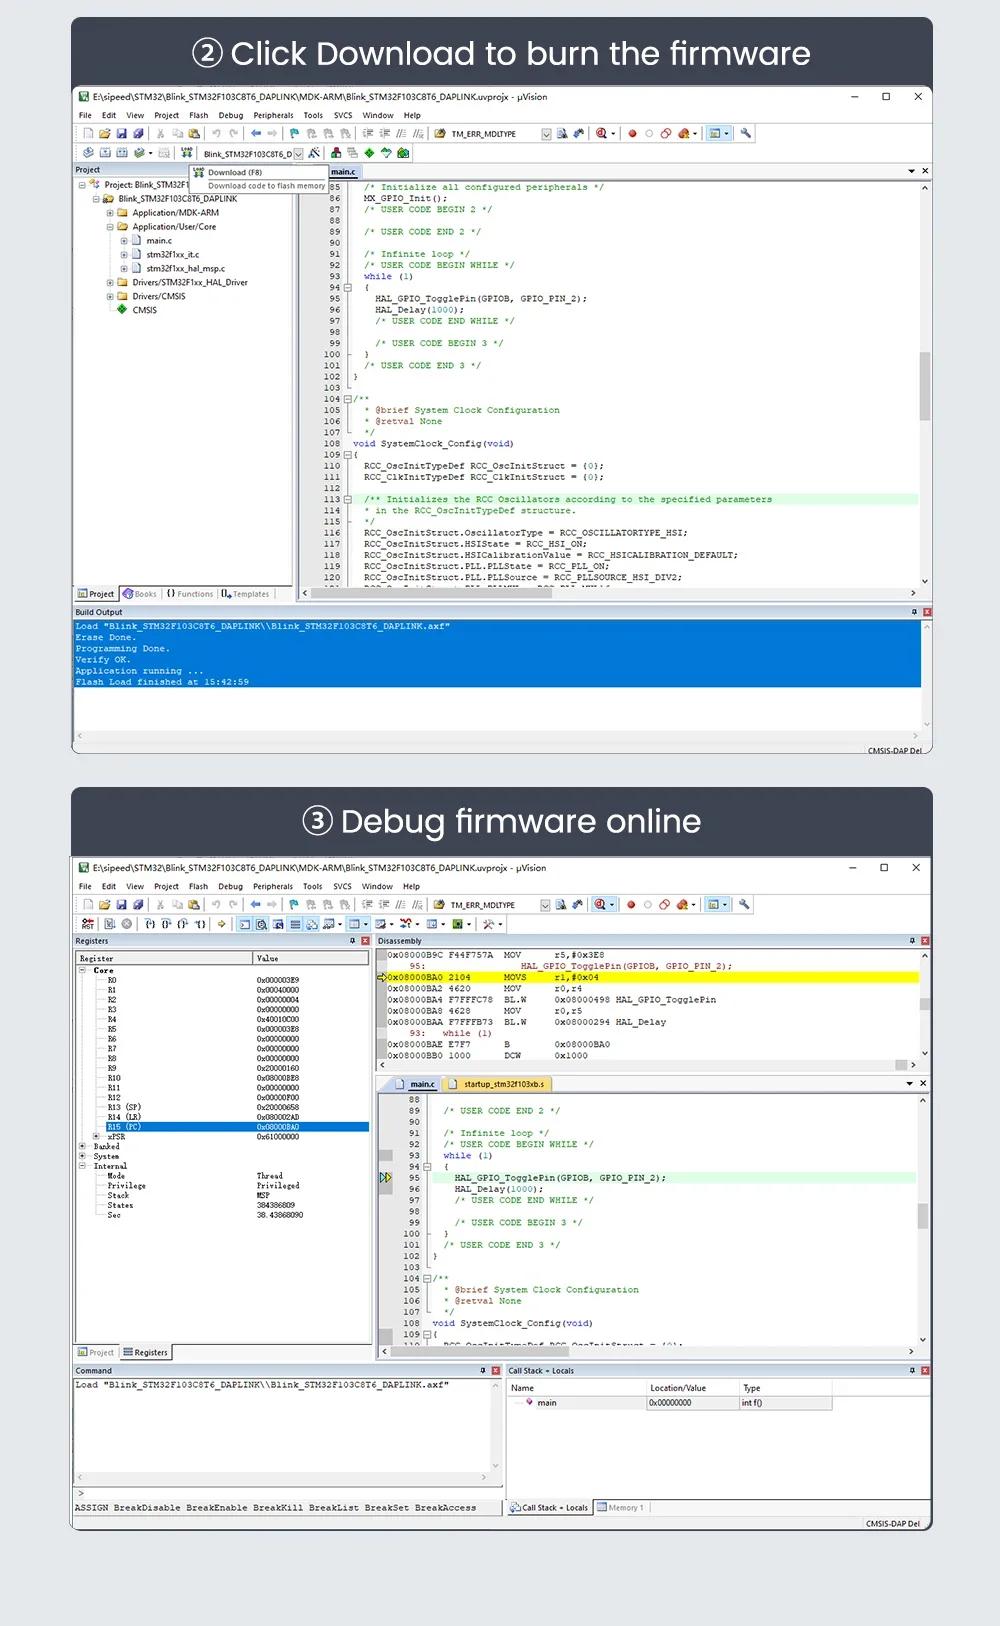Click the Disassembly pane vertical scrollbar
Screen dimensions: 1000x1626
pos(924,1004)
